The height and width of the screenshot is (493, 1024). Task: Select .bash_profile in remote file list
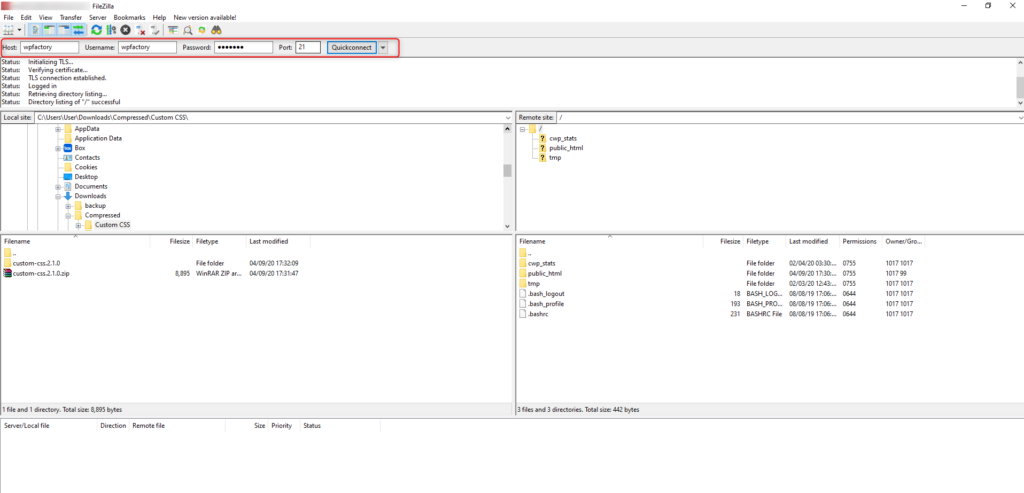[x=545, y=304]
